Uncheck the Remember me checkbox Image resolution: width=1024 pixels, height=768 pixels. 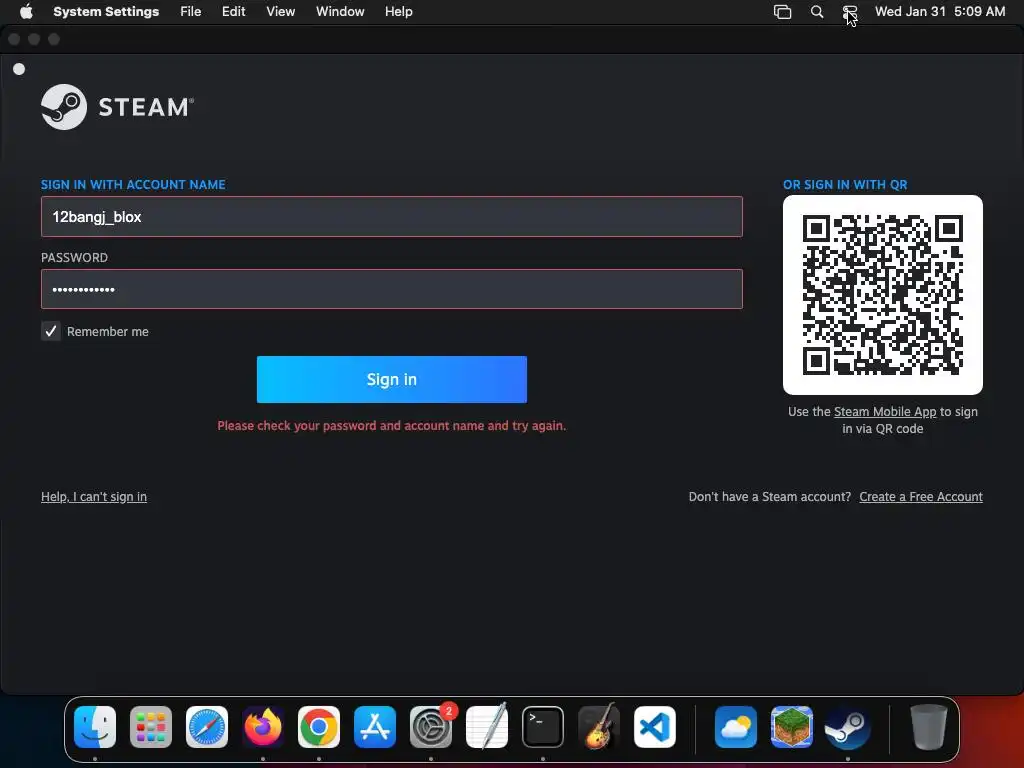point(51,331)
